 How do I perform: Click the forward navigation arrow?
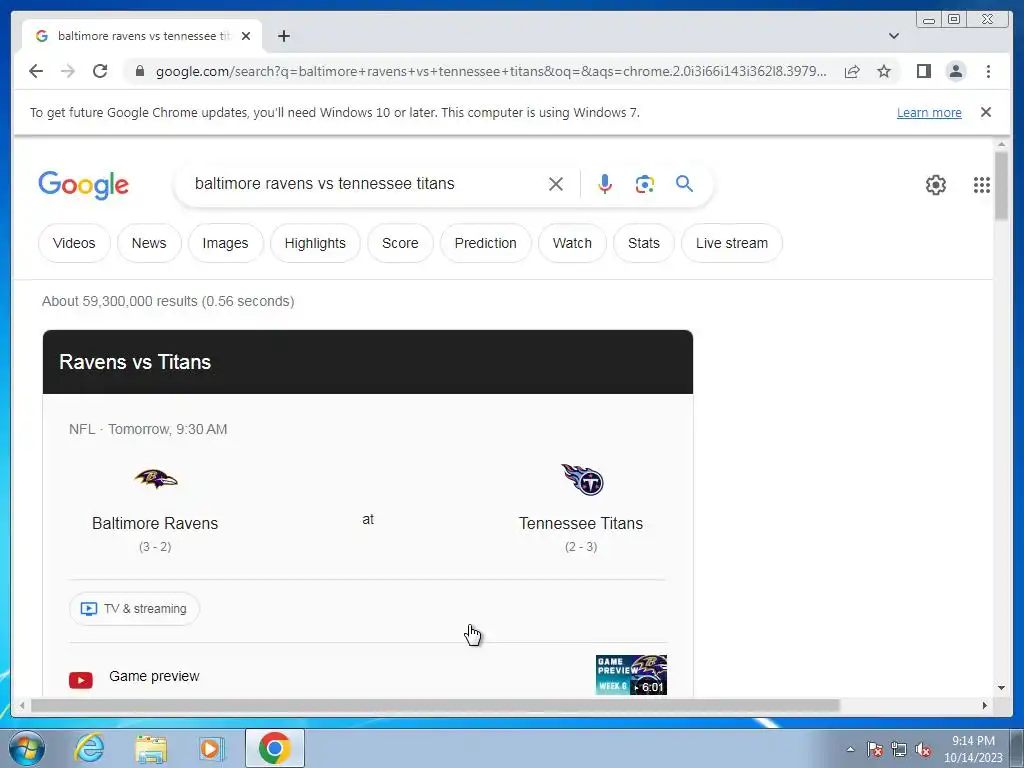[68, 71]
